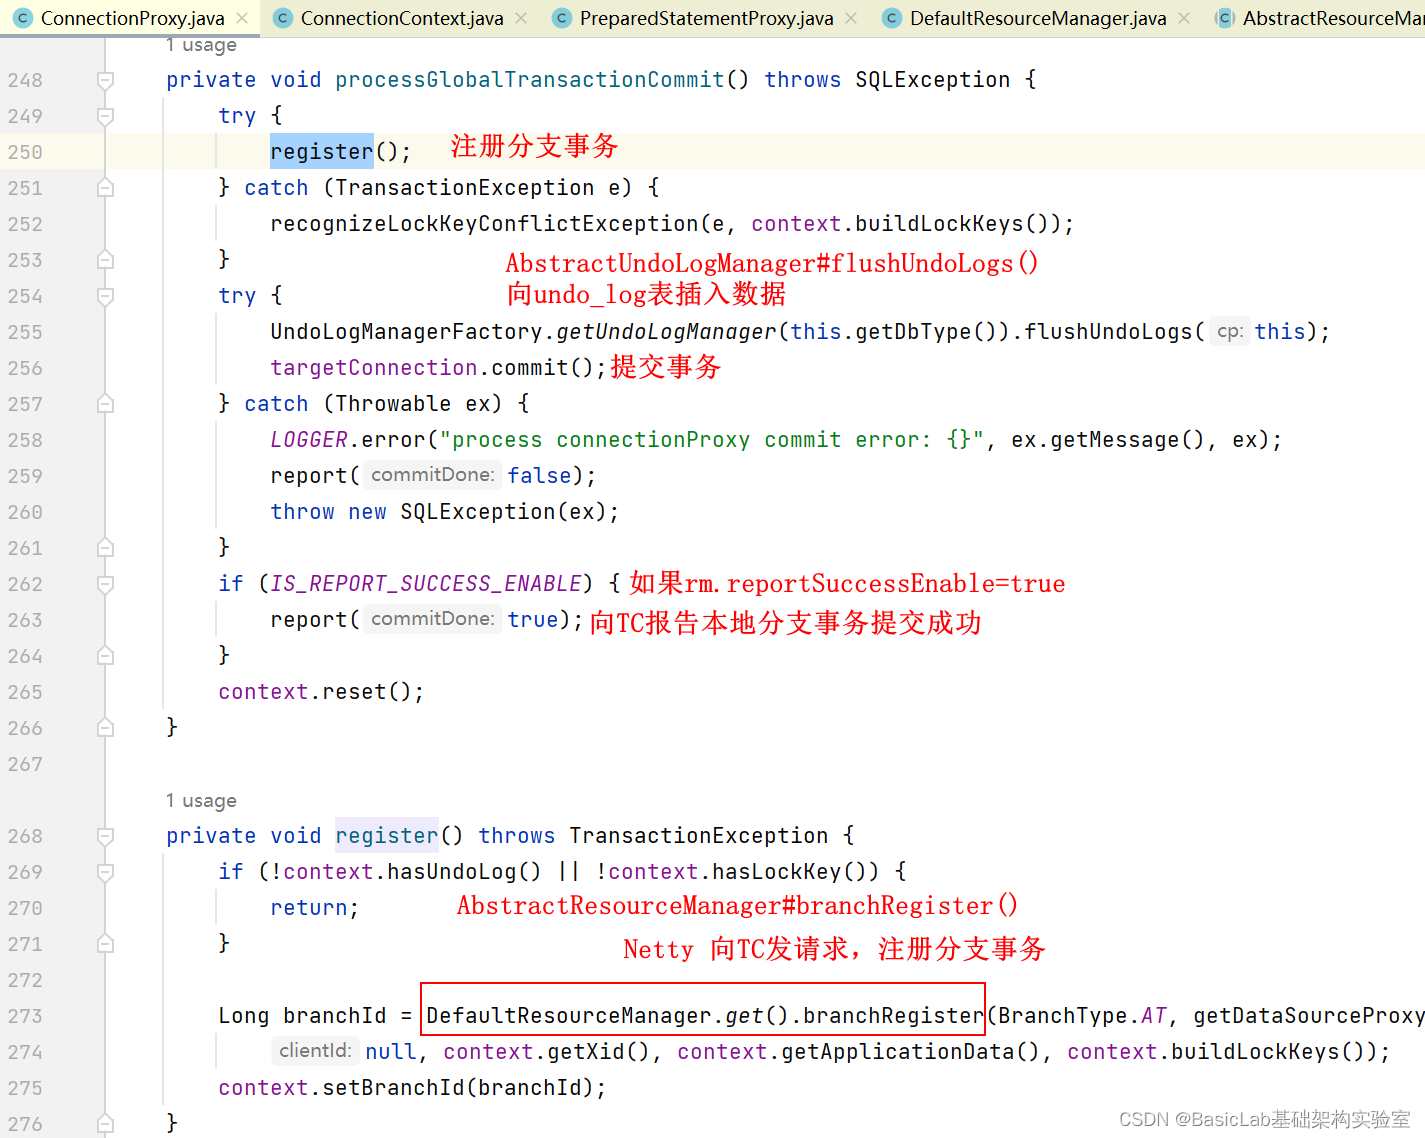Click the class icon on DefaultResourceManager.java tab
Viewport: 1425px width, 1138px height.
tap(892, 18)
